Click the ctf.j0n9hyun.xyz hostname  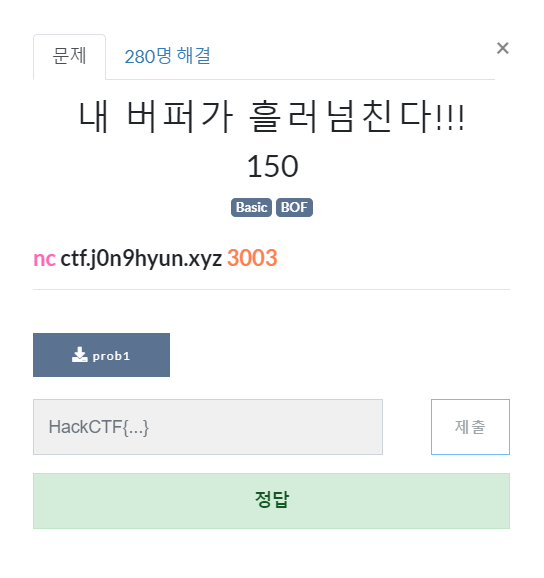[x=141, y=259]
